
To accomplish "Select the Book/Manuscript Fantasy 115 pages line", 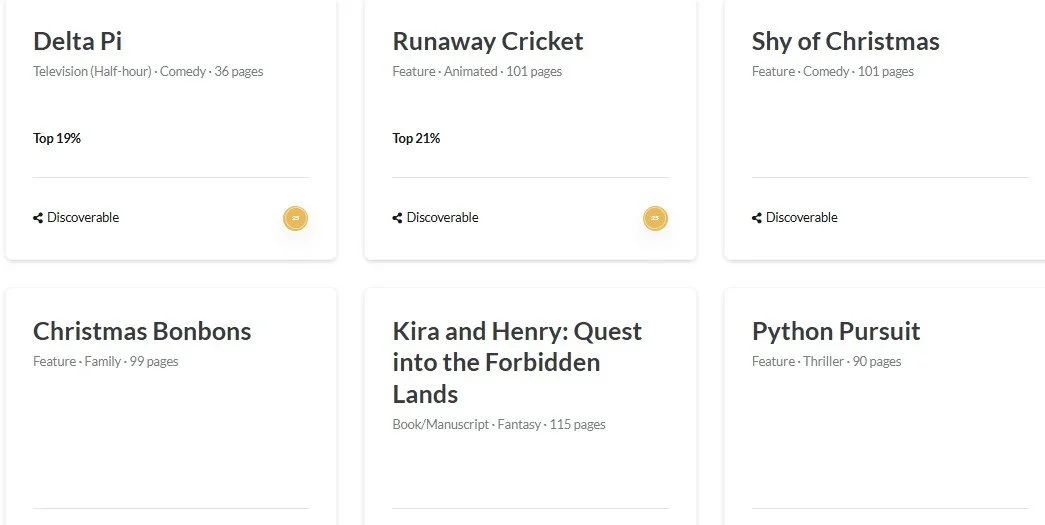I will [499, 424].
